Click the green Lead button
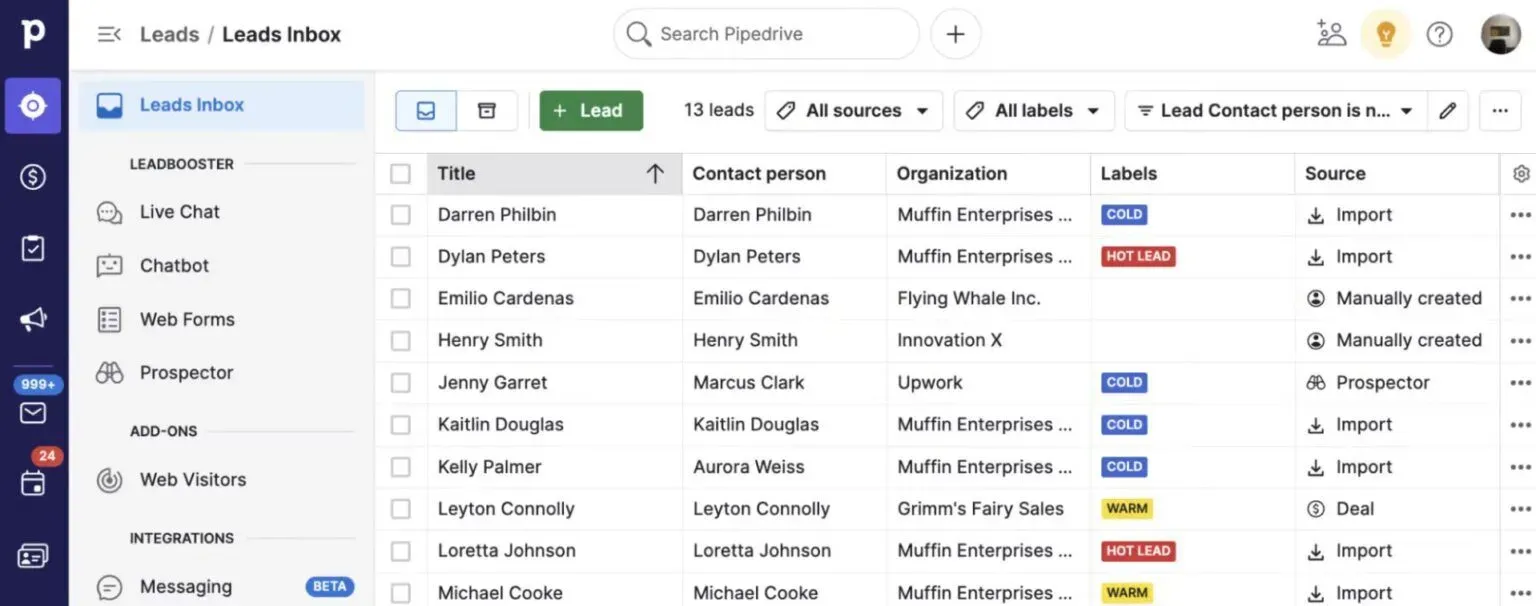The height and width of the screenshot is (606, 1536). (x=590, y=111)
